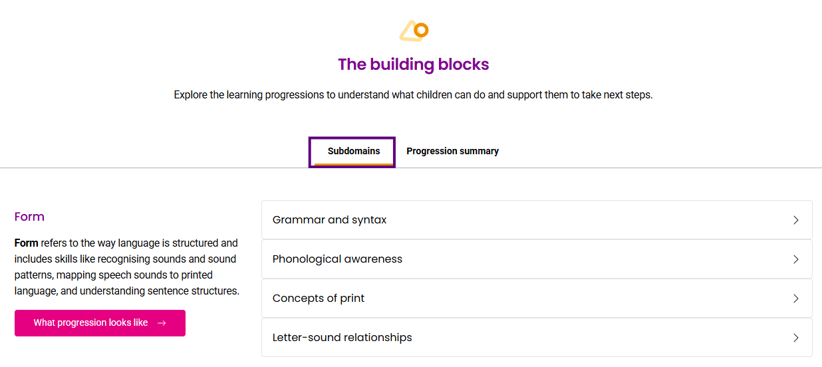Click The building blocks title

(413, 64)
